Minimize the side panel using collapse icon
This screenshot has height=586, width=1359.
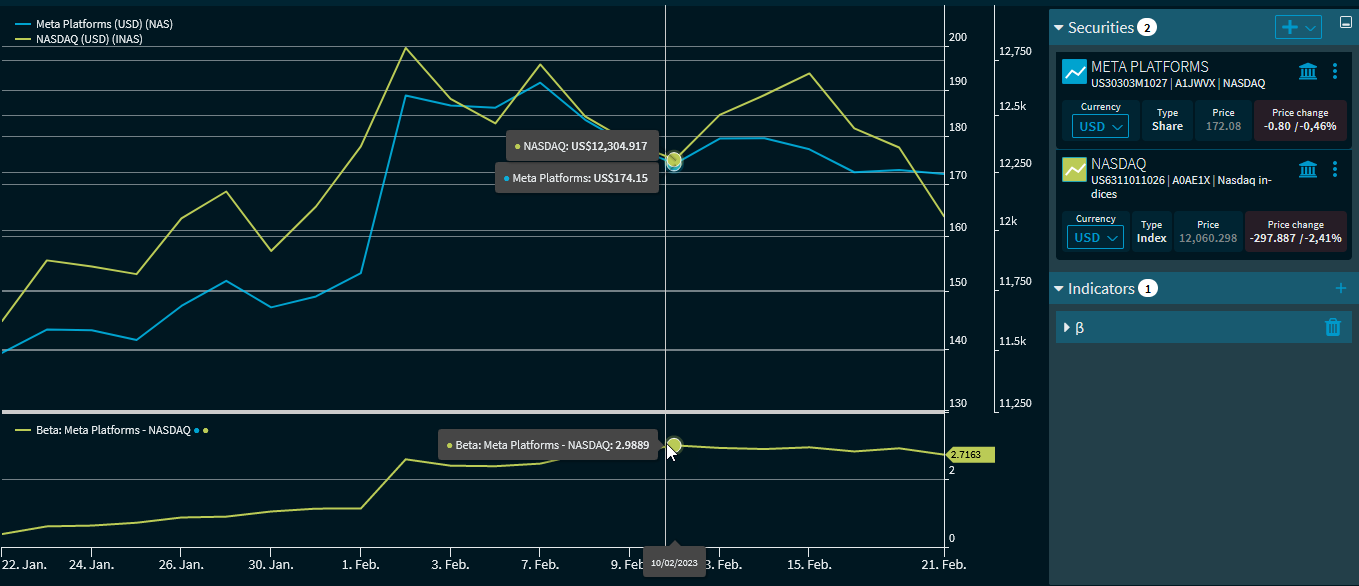point(1345,20)
